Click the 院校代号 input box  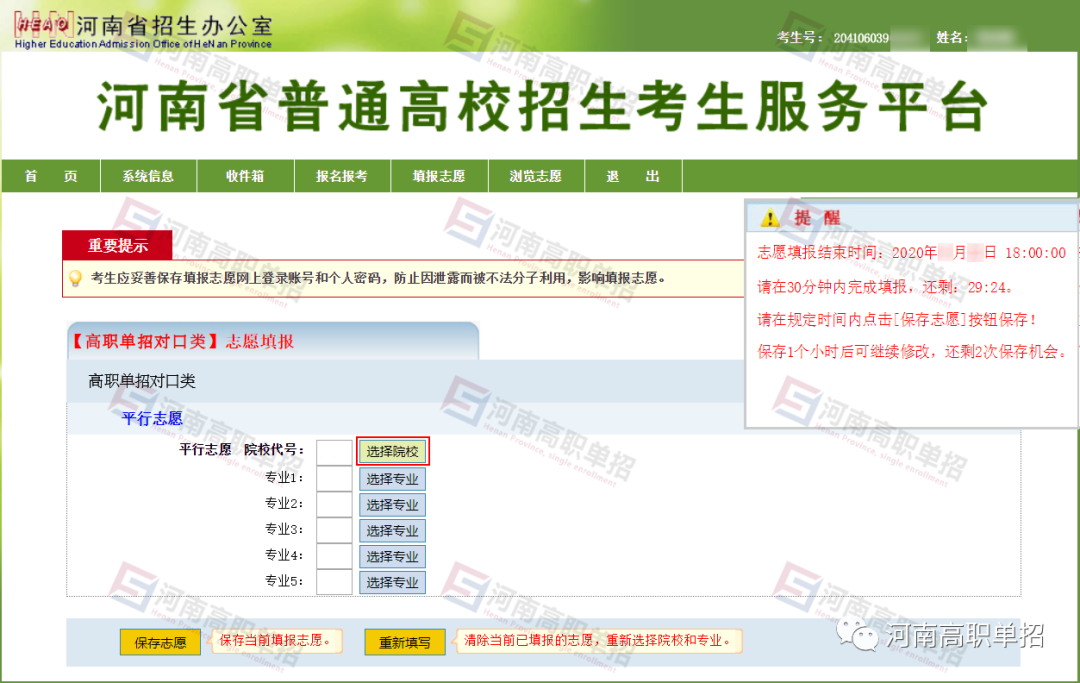pos(334,451)
